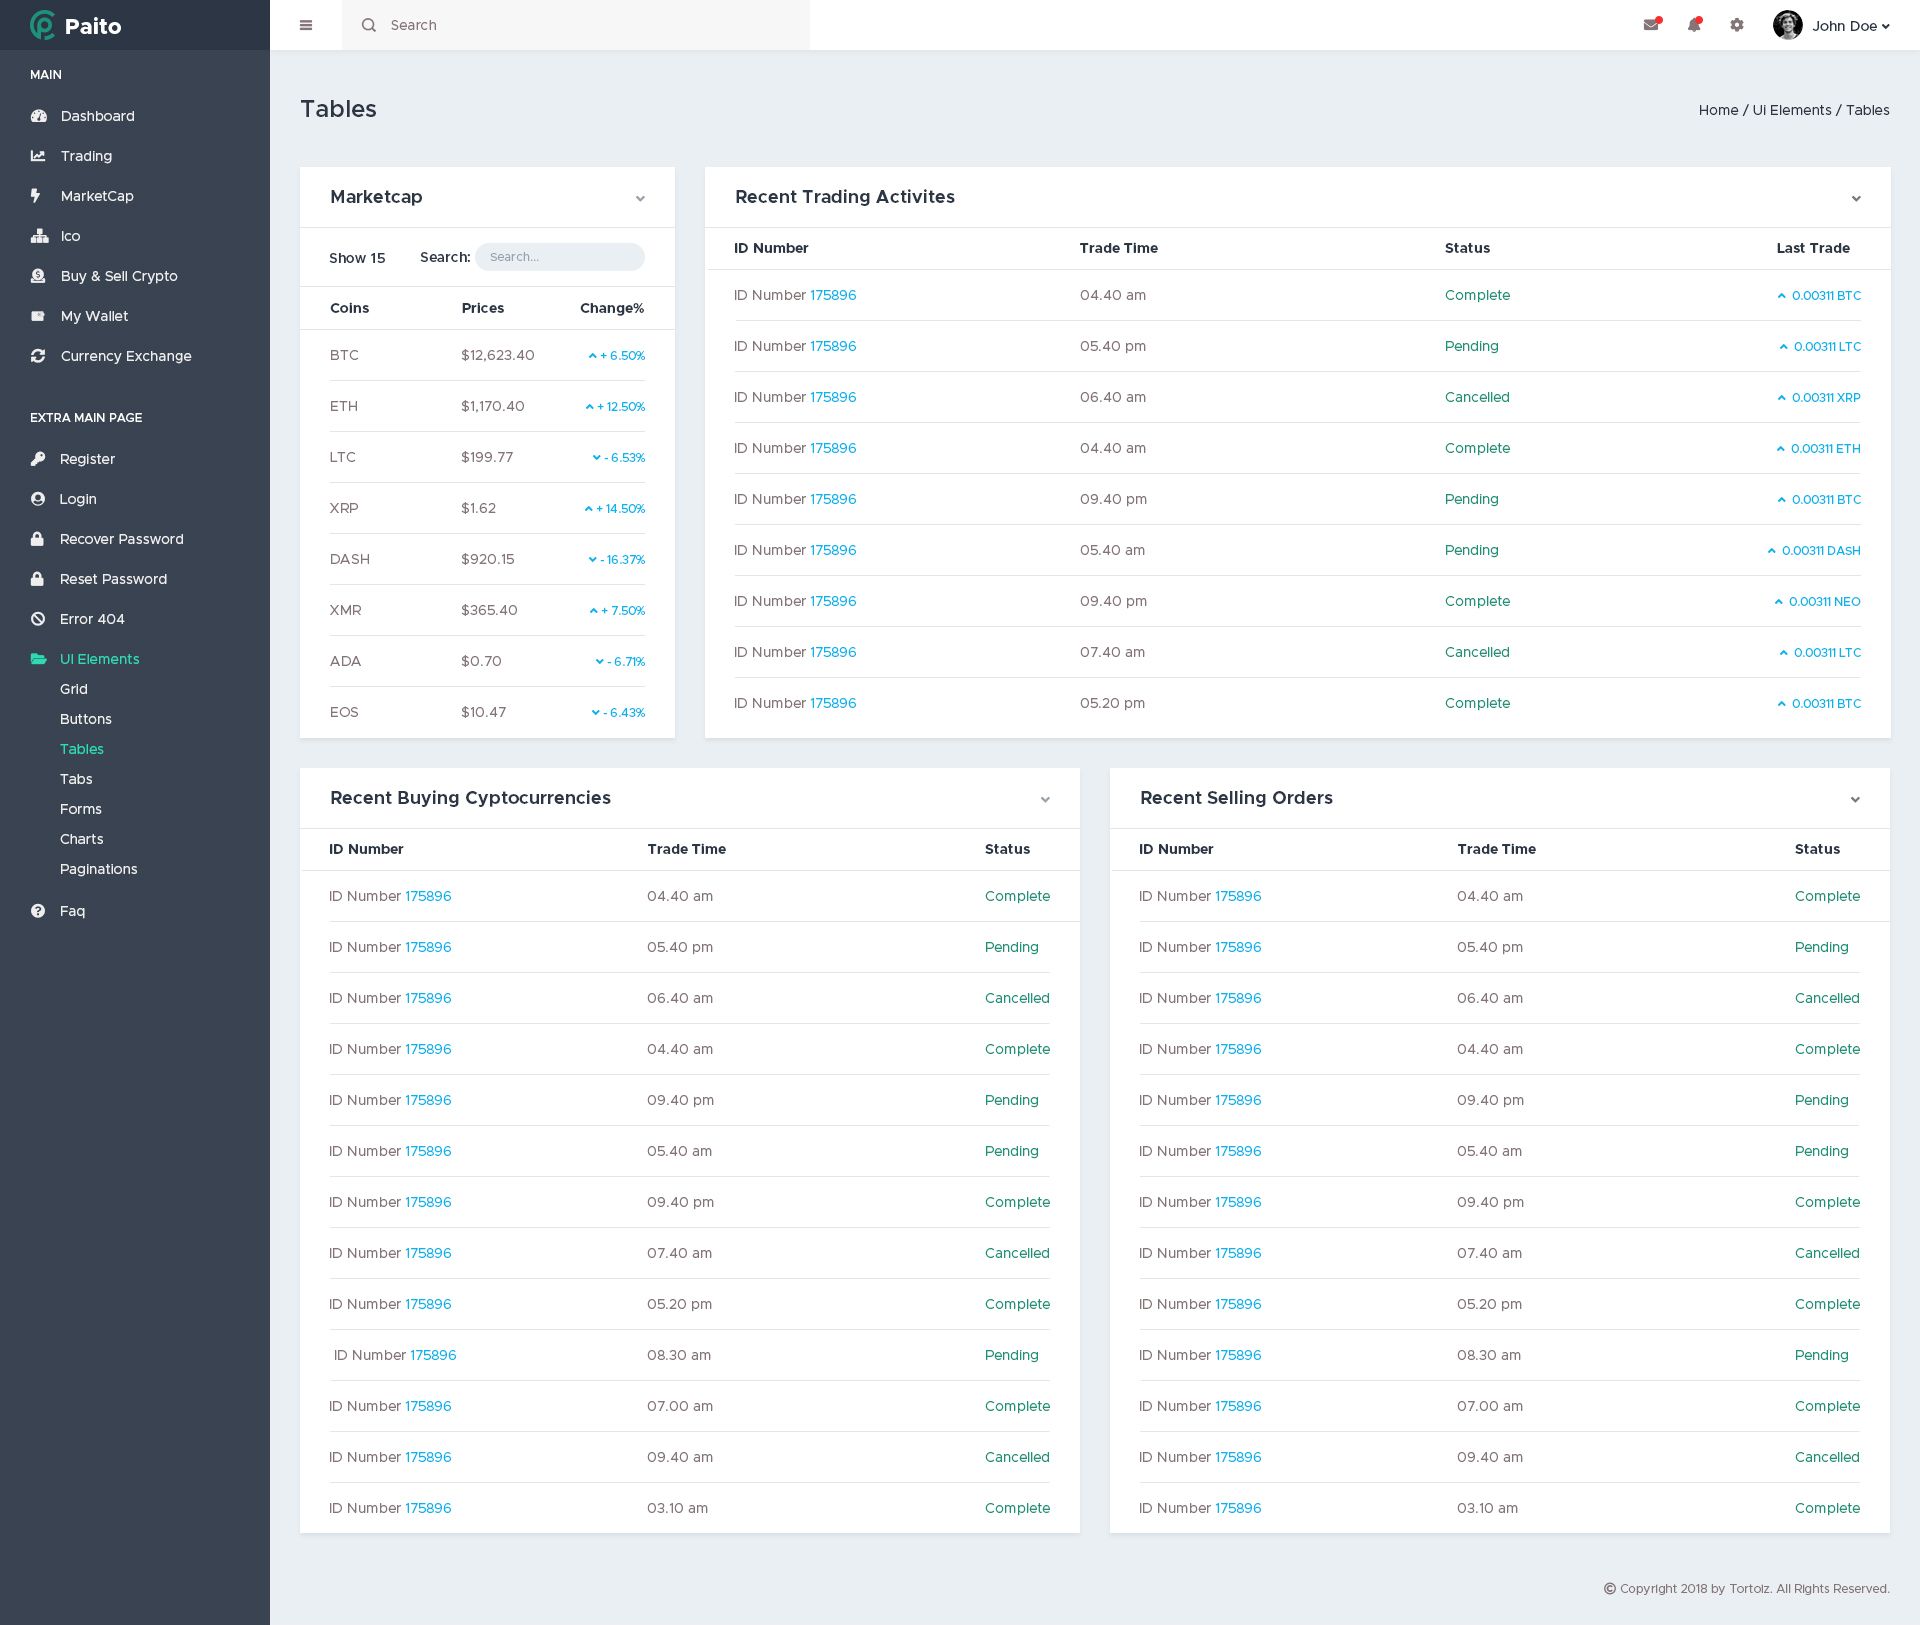Screen dimensions: 1920x1625
Task: Click the Paito logo icon
Action: point(42,25)
